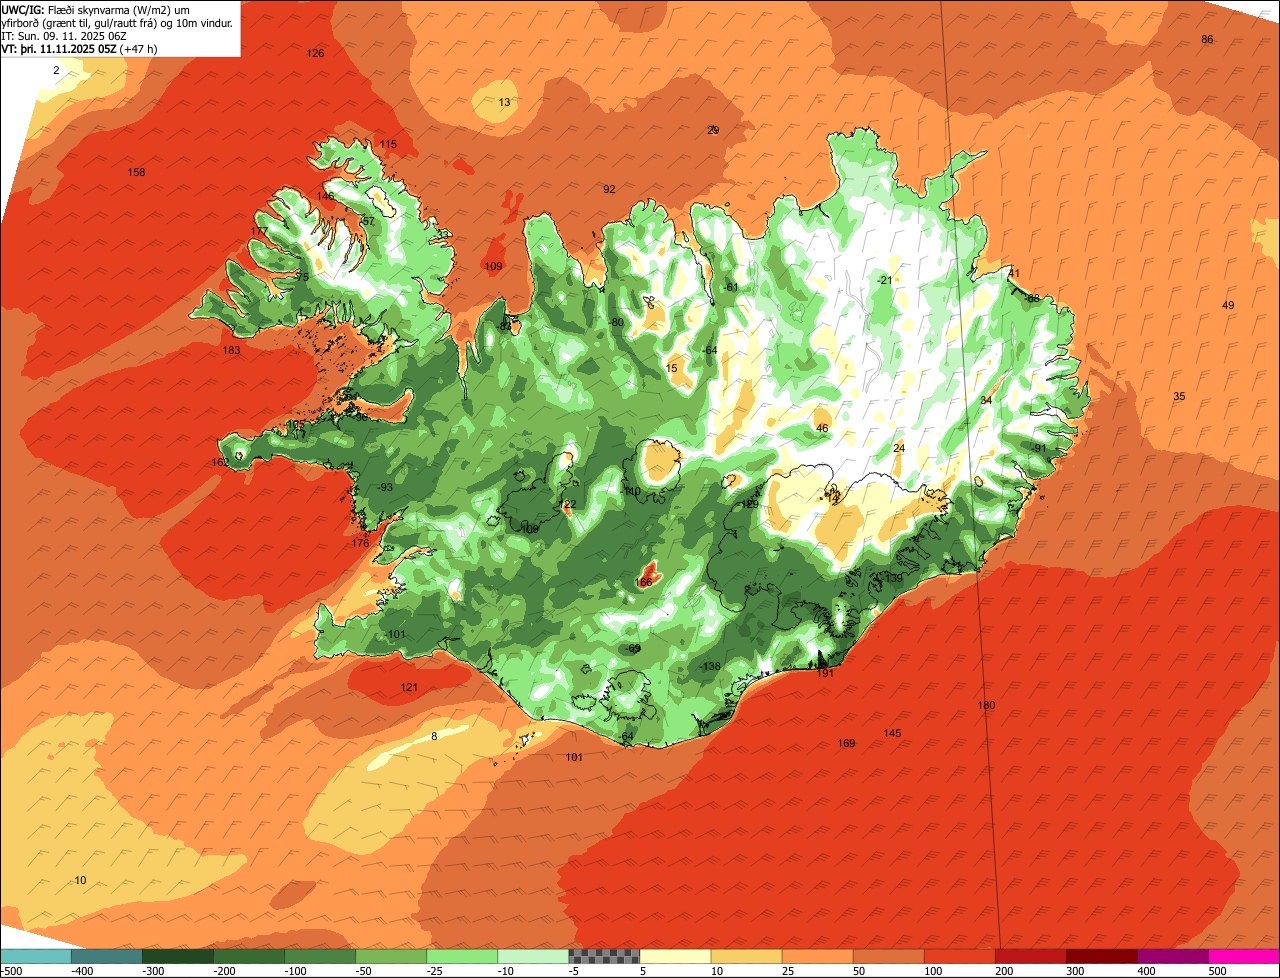This screenshot has width=1280, height=978.
Task: Select the orange 25 to 50 legend swatch
Action: [x=817, y=956]
